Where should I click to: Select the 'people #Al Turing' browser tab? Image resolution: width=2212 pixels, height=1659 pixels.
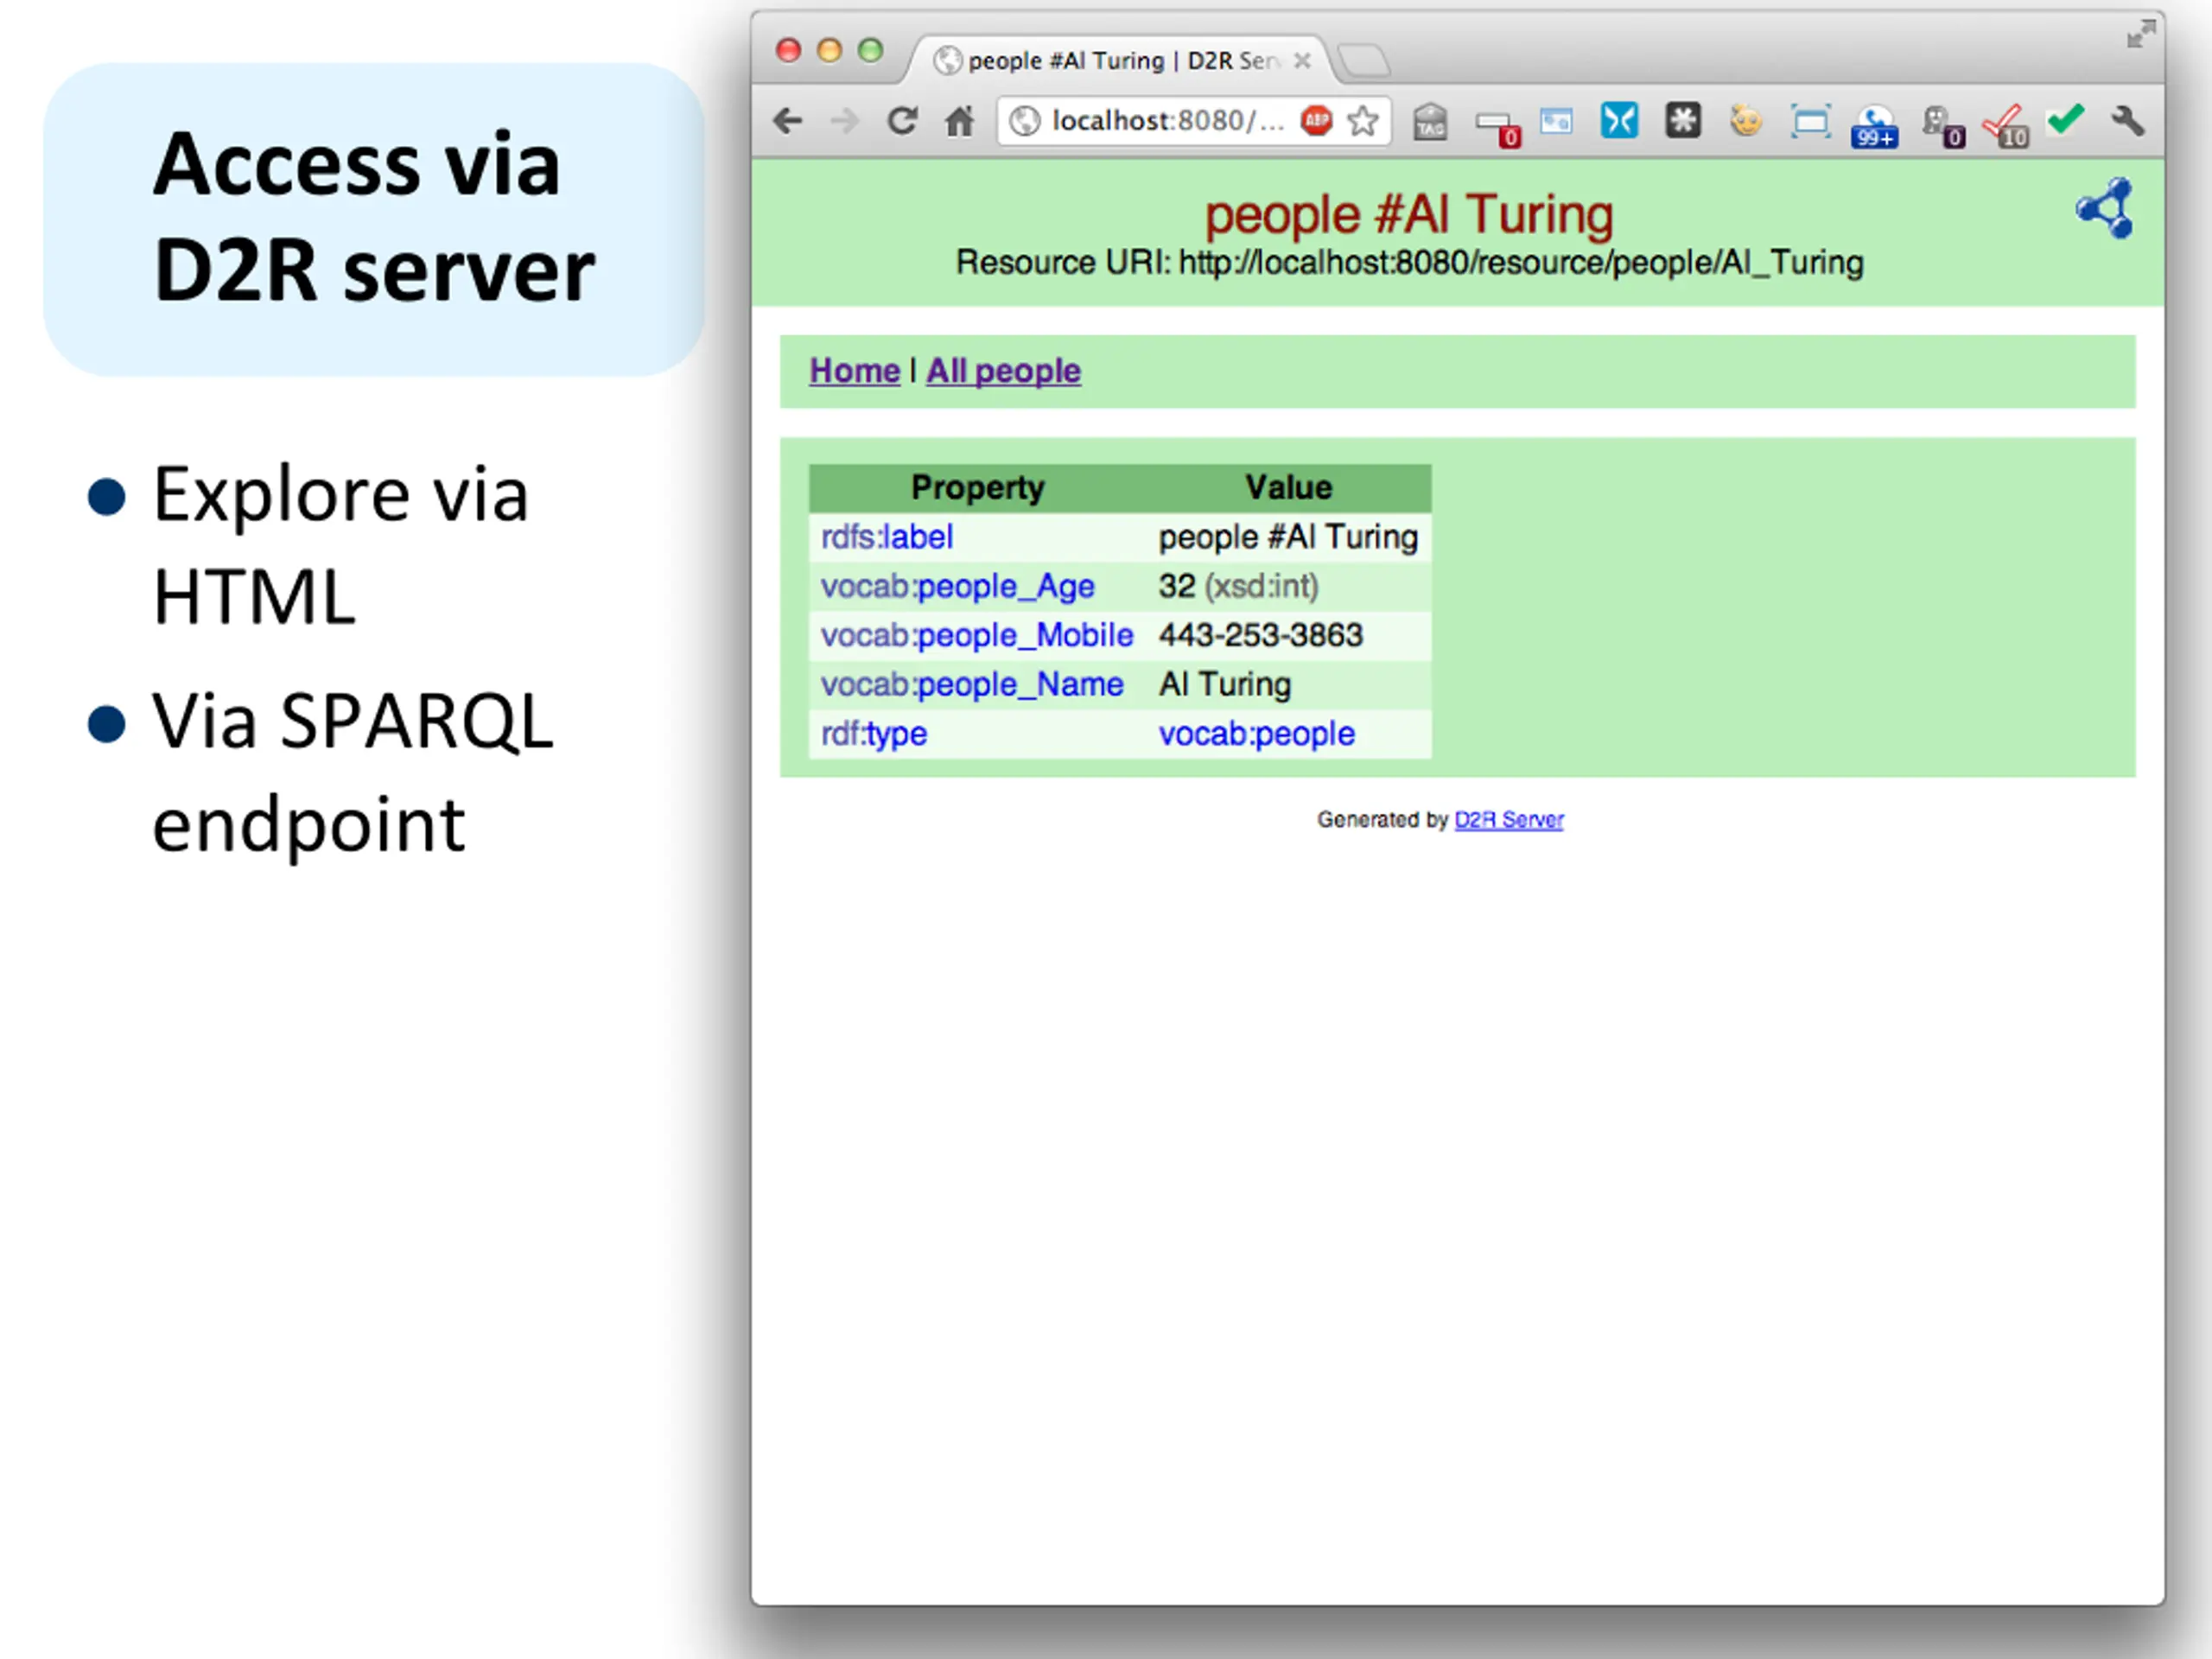[1110, 61]
